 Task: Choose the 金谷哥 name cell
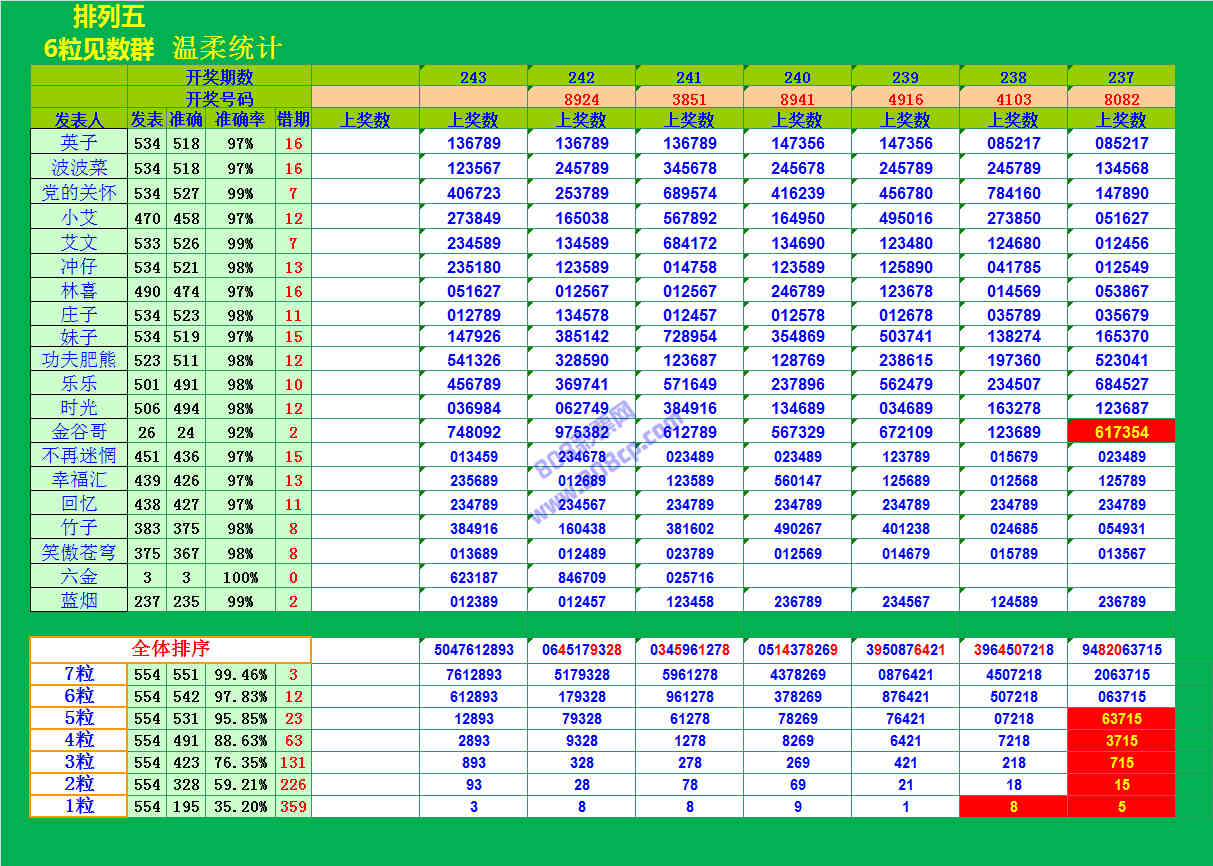79,431
